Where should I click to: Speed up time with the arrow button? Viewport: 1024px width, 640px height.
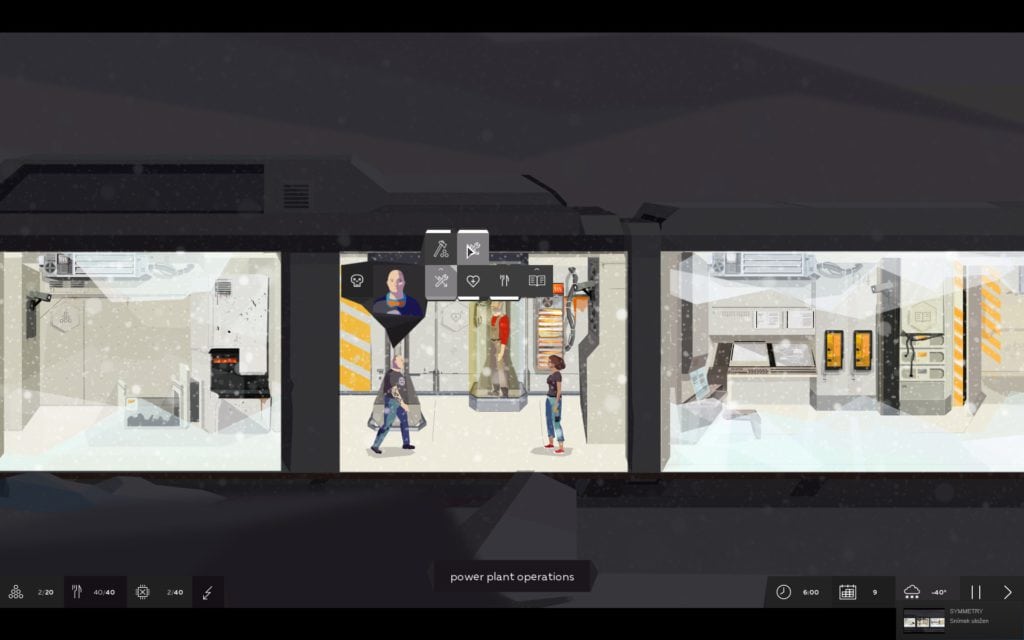click(1008, 592)
